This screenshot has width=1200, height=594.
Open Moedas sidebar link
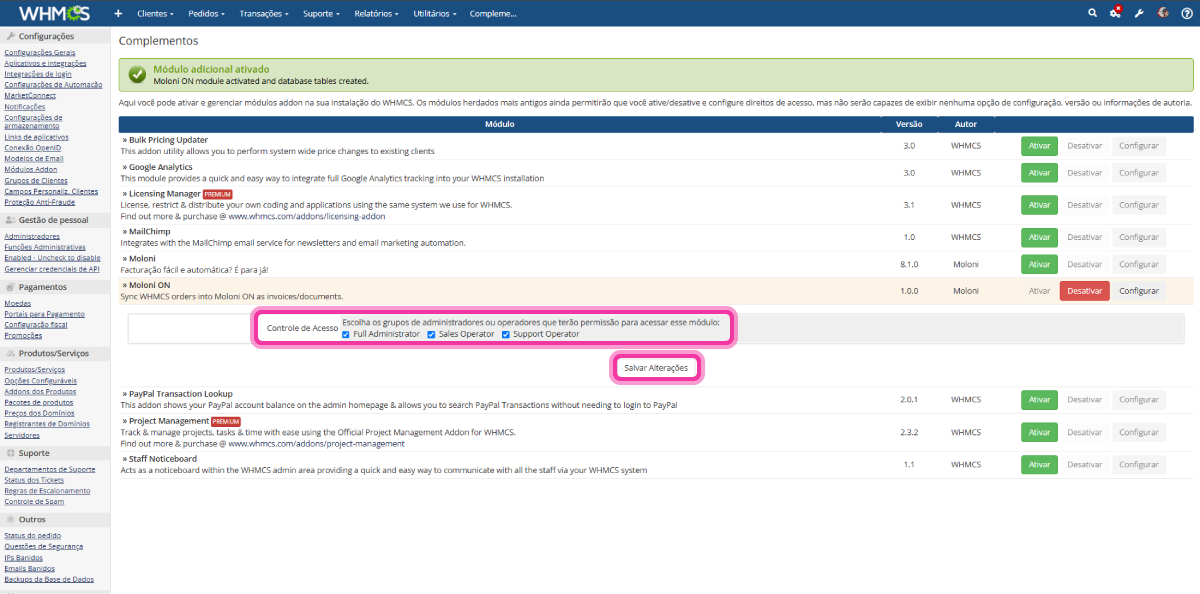tap(18, 302)
